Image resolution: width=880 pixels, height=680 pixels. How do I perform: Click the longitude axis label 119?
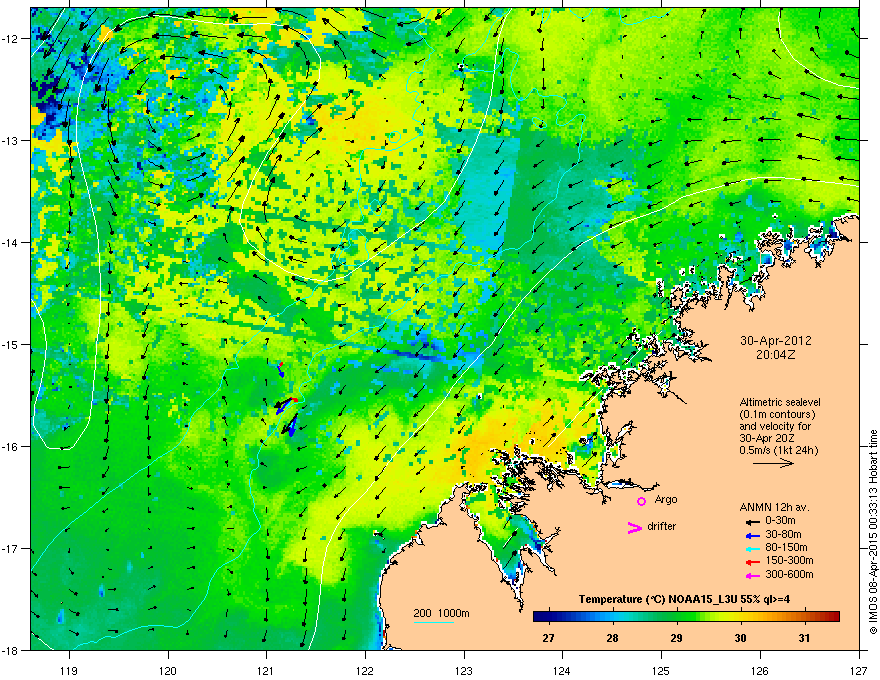tap(69, 670)
